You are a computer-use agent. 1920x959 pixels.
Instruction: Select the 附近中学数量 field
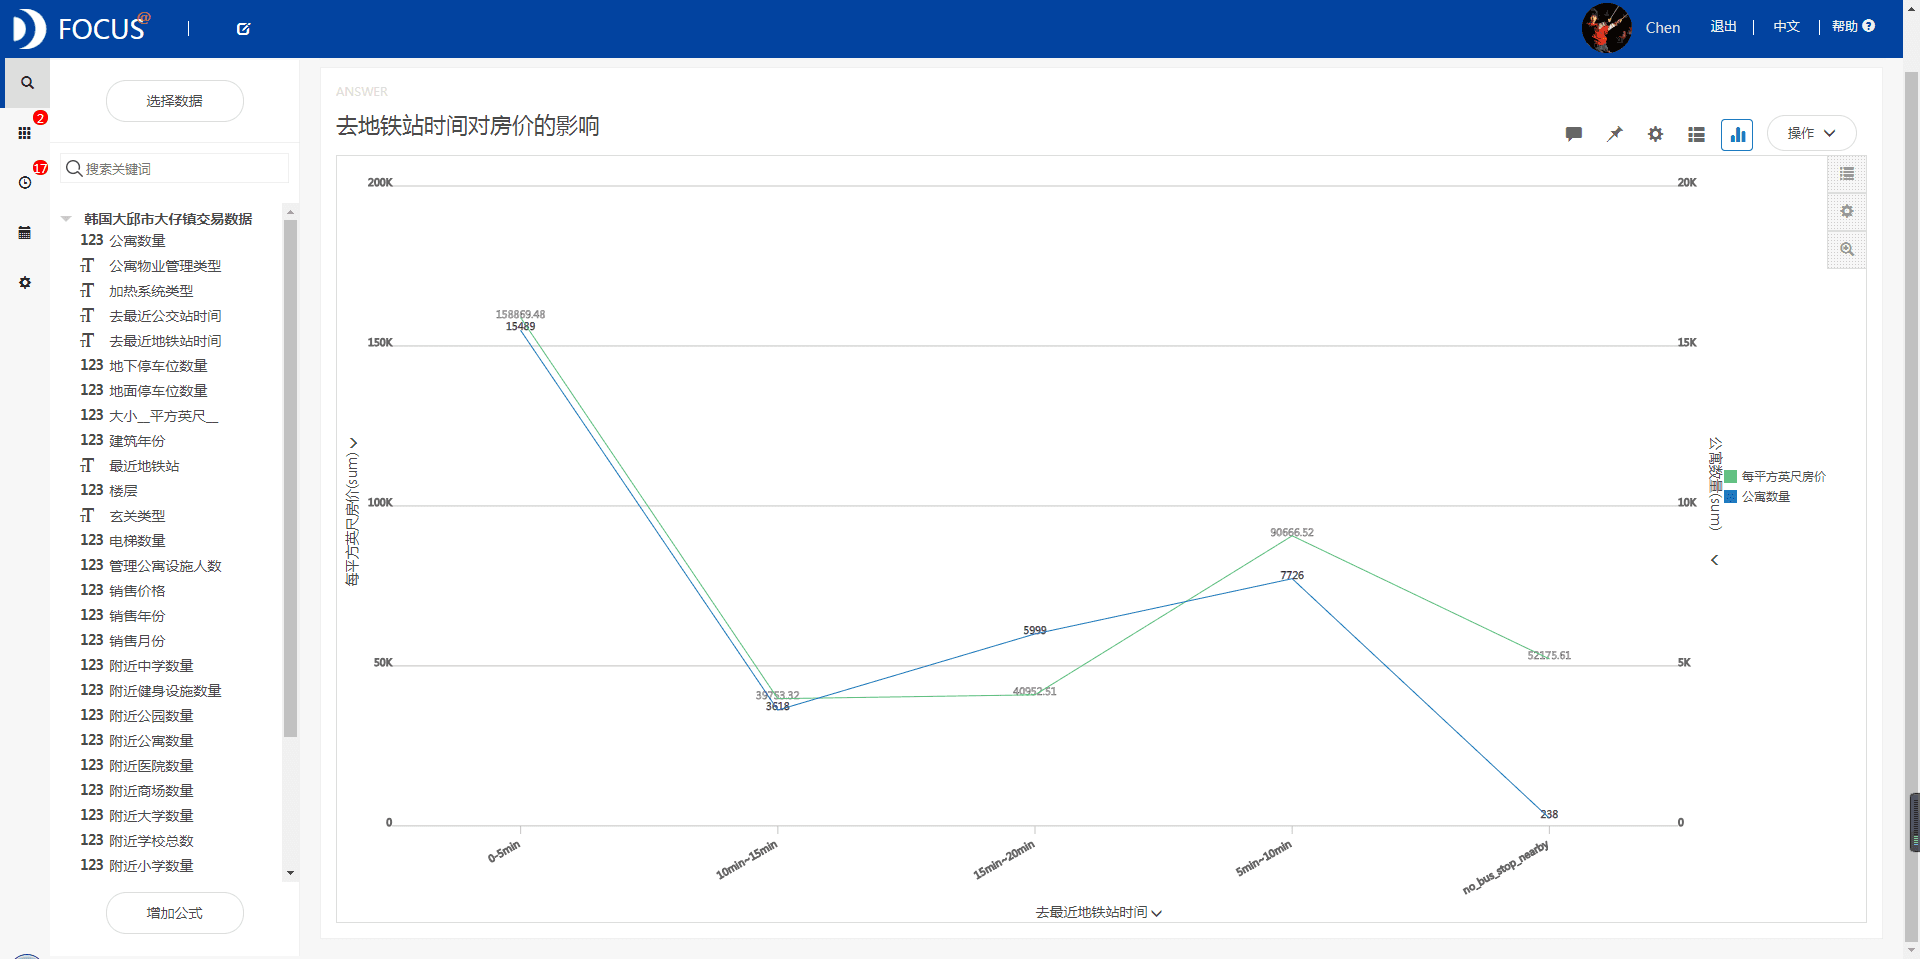(x=151, y=666)
